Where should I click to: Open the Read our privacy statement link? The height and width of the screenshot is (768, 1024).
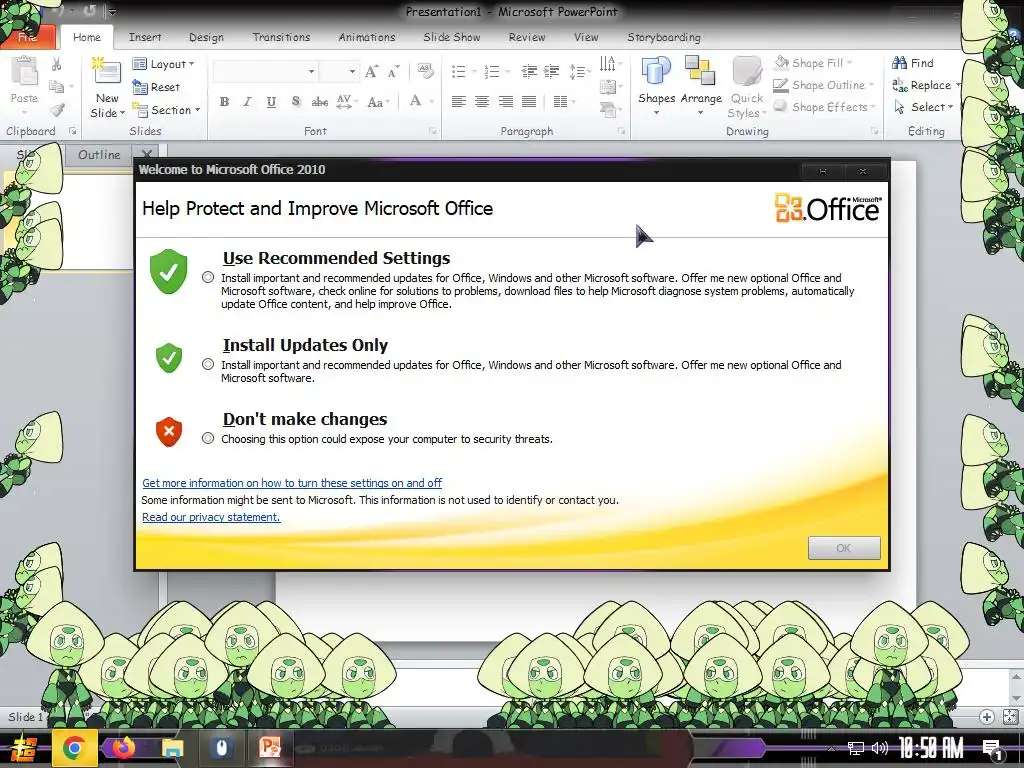[x=211, y=517]
